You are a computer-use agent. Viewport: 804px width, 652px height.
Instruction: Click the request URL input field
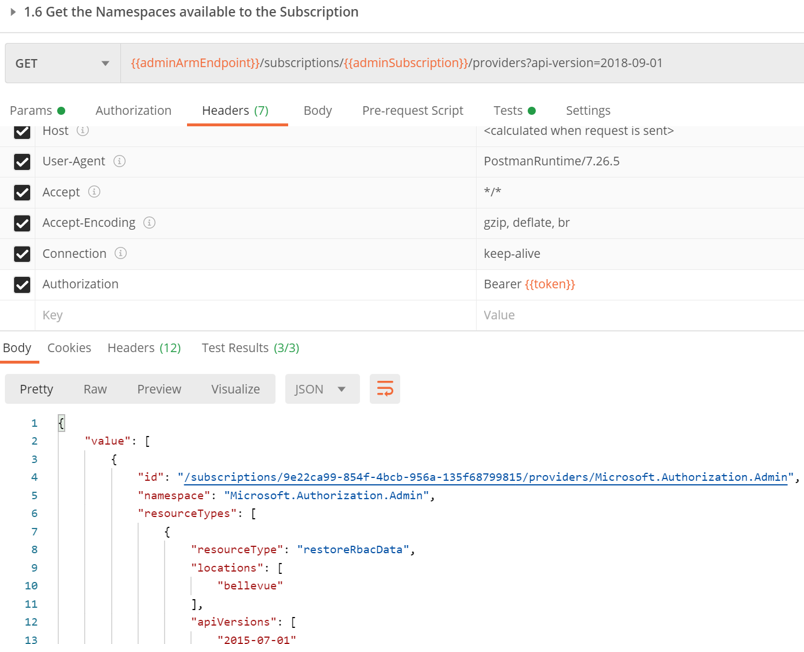(462, 63)
